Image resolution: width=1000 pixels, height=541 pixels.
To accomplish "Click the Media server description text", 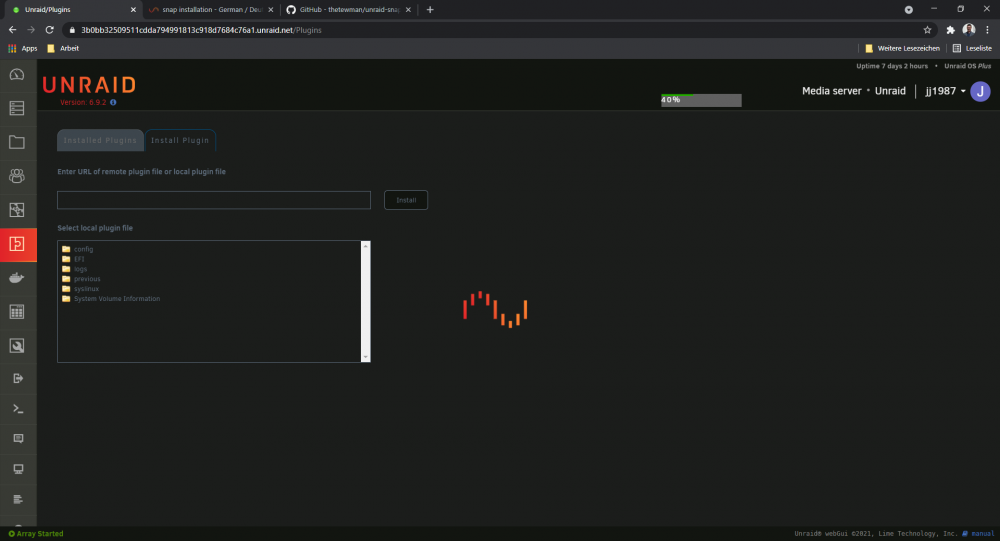I will (x=832, y=91).
